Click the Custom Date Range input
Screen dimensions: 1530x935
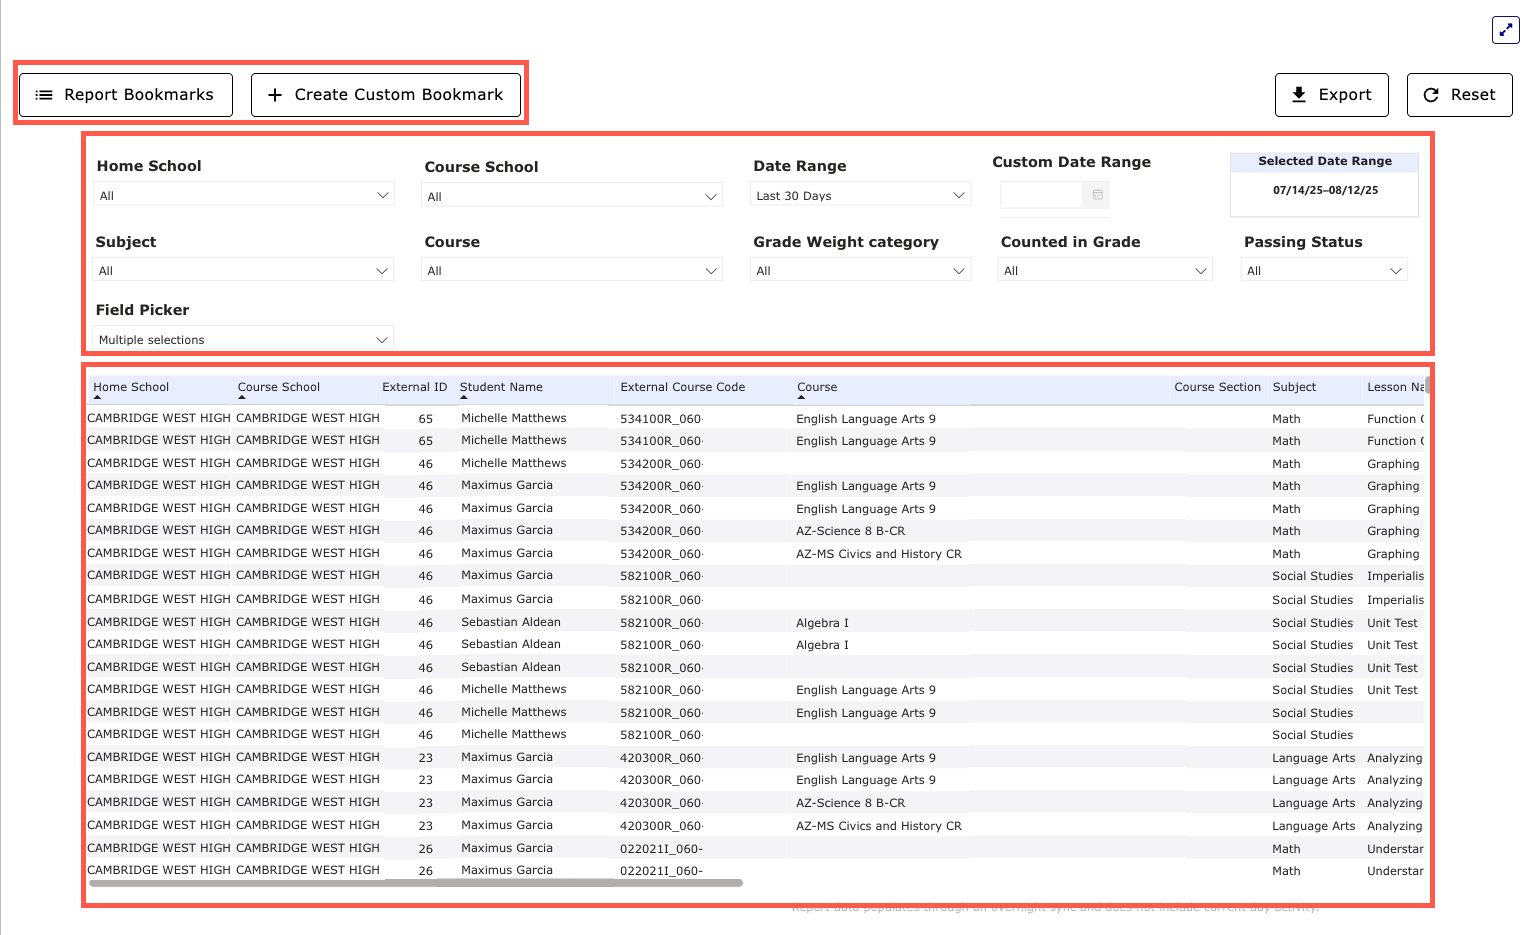(1041, 195)
